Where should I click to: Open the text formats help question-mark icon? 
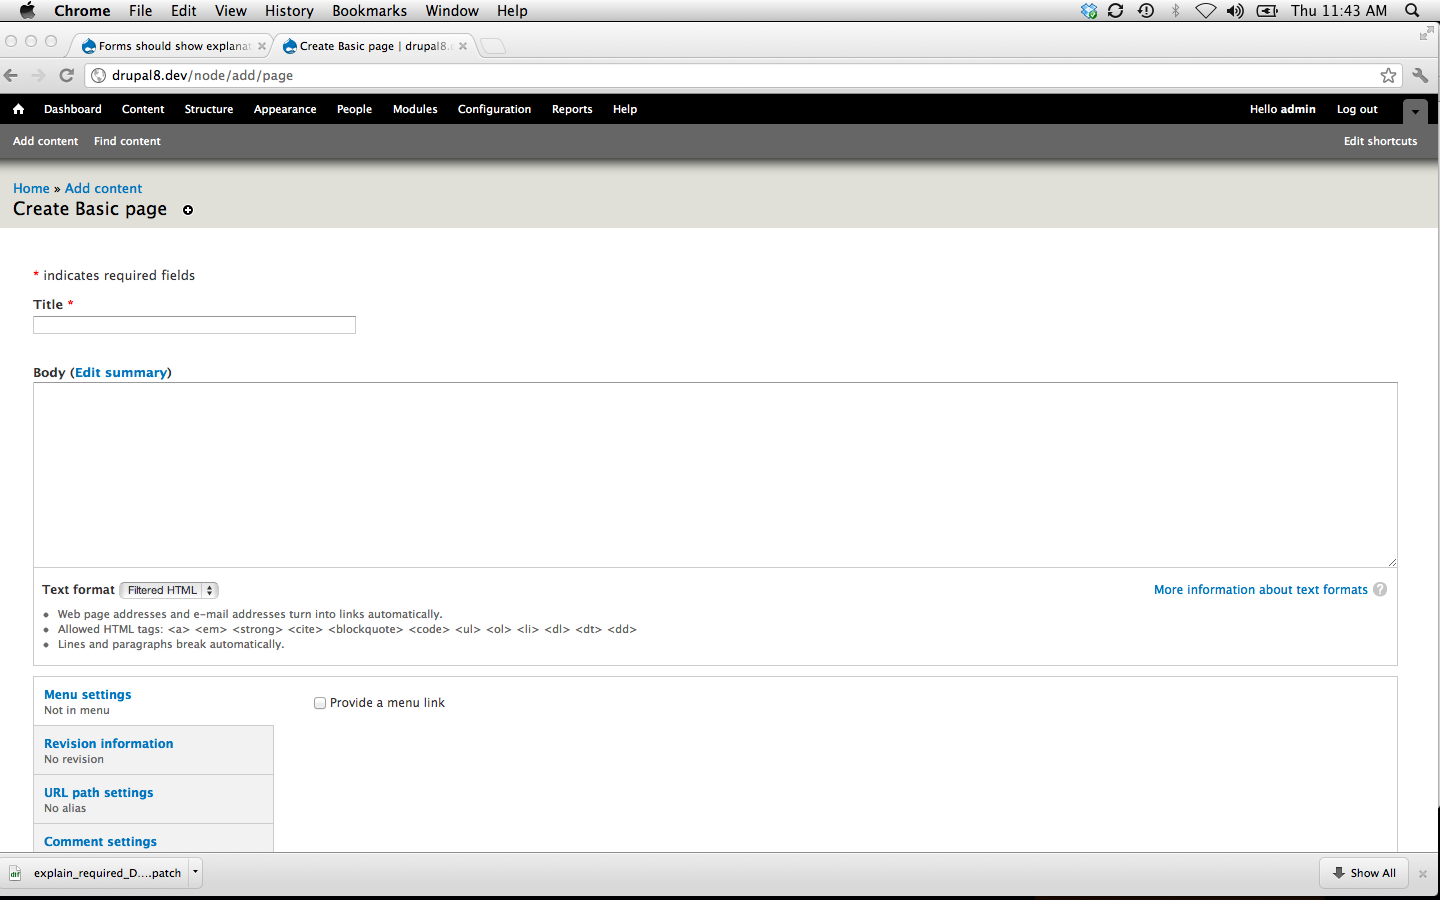[x=1380, y=589]
